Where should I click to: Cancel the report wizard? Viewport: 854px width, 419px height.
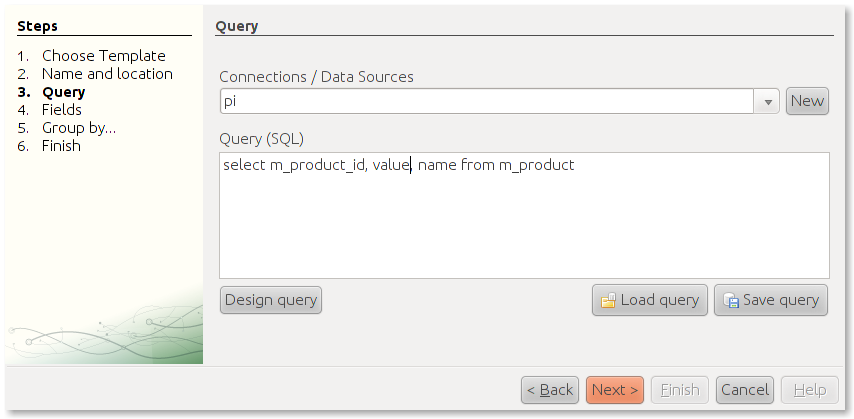pos(745,390)
